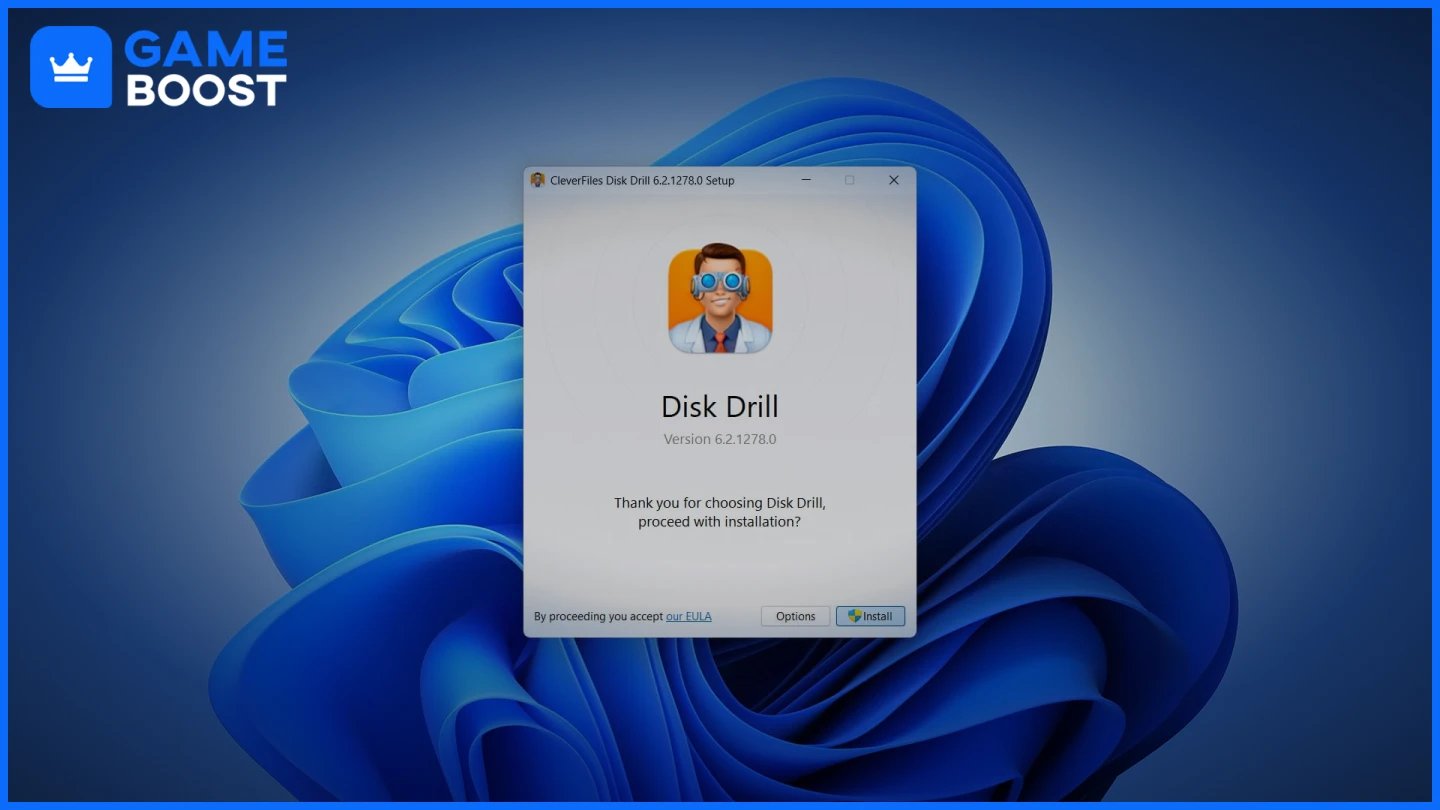
Task: Open the Options button
Action: (795, 616)
